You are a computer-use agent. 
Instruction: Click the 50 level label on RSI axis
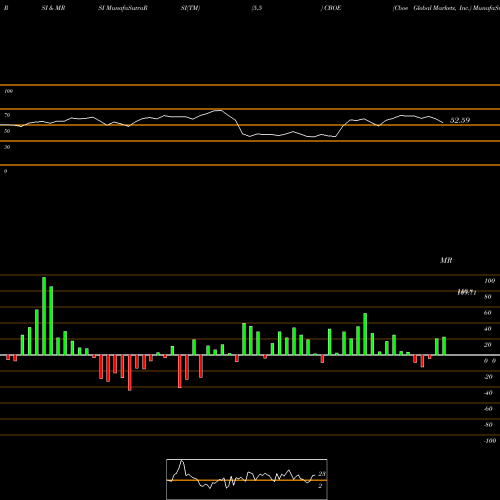pyautogui.click(x=7, y=131)
